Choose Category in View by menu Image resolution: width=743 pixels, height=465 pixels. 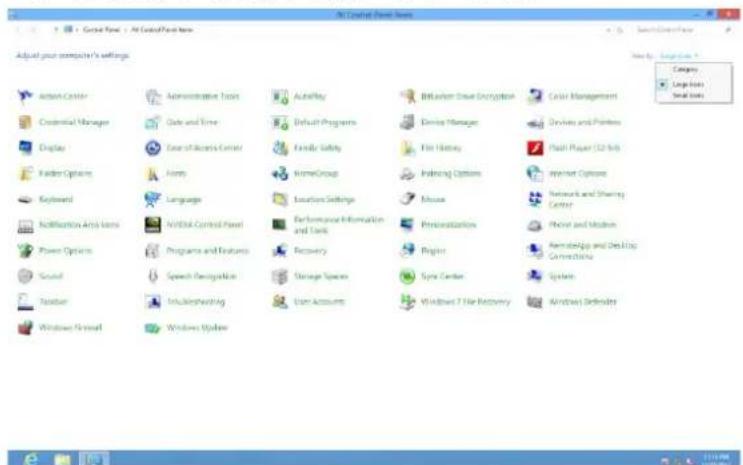[686, 70]
